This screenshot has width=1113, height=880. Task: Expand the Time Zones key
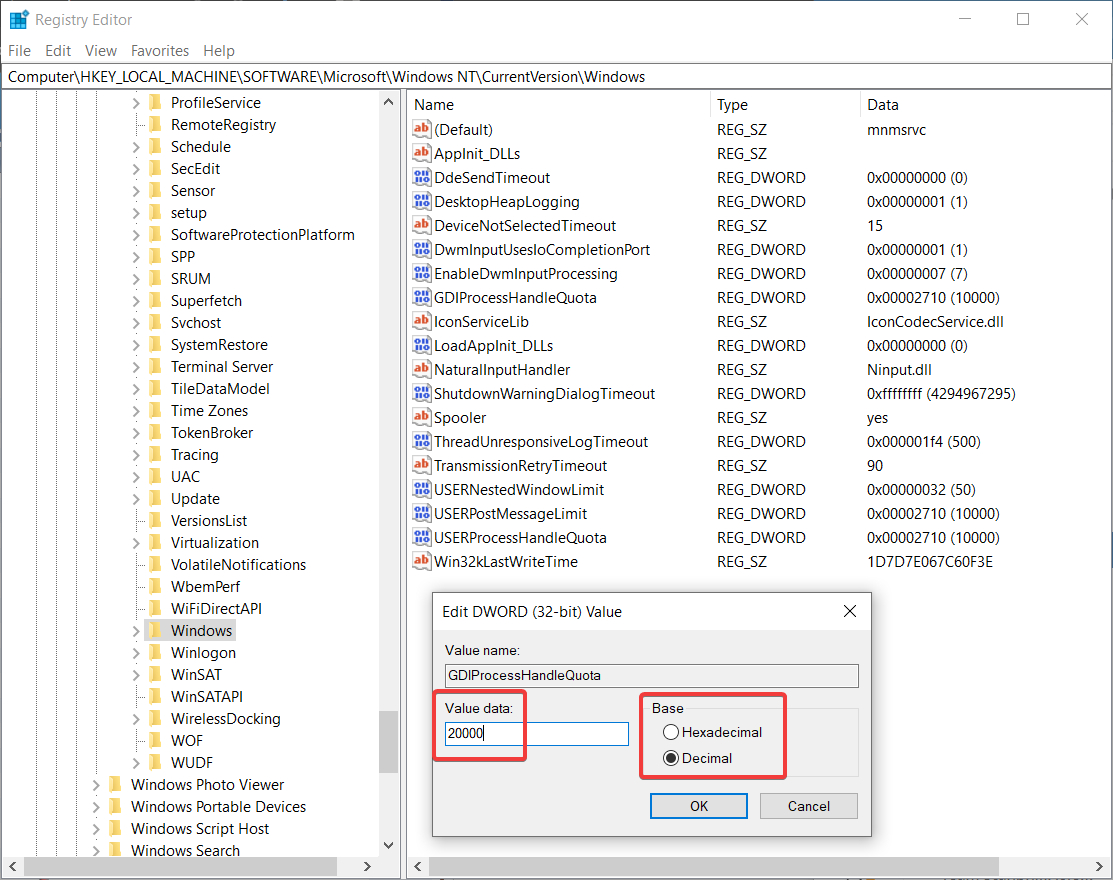[136, 411]
